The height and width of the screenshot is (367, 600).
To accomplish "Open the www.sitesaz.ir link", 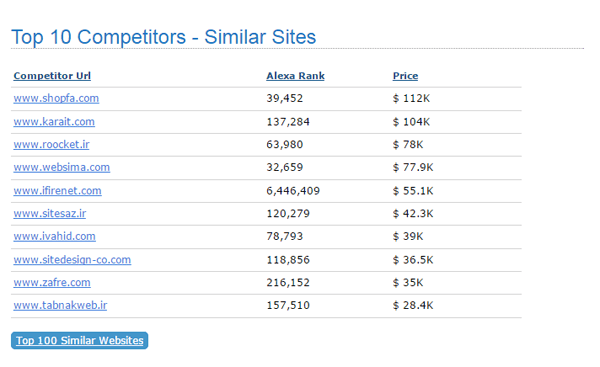I will point(50,213).
